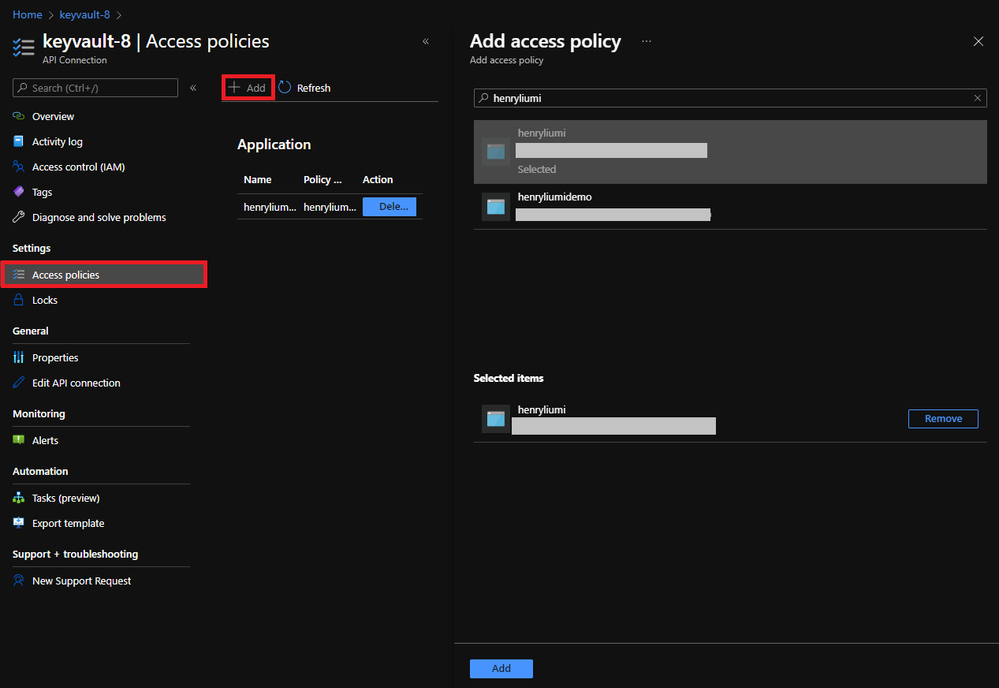Viewport: 999px width, 688px height.
Task: Click the Action column header
Action: pos(378,180)
